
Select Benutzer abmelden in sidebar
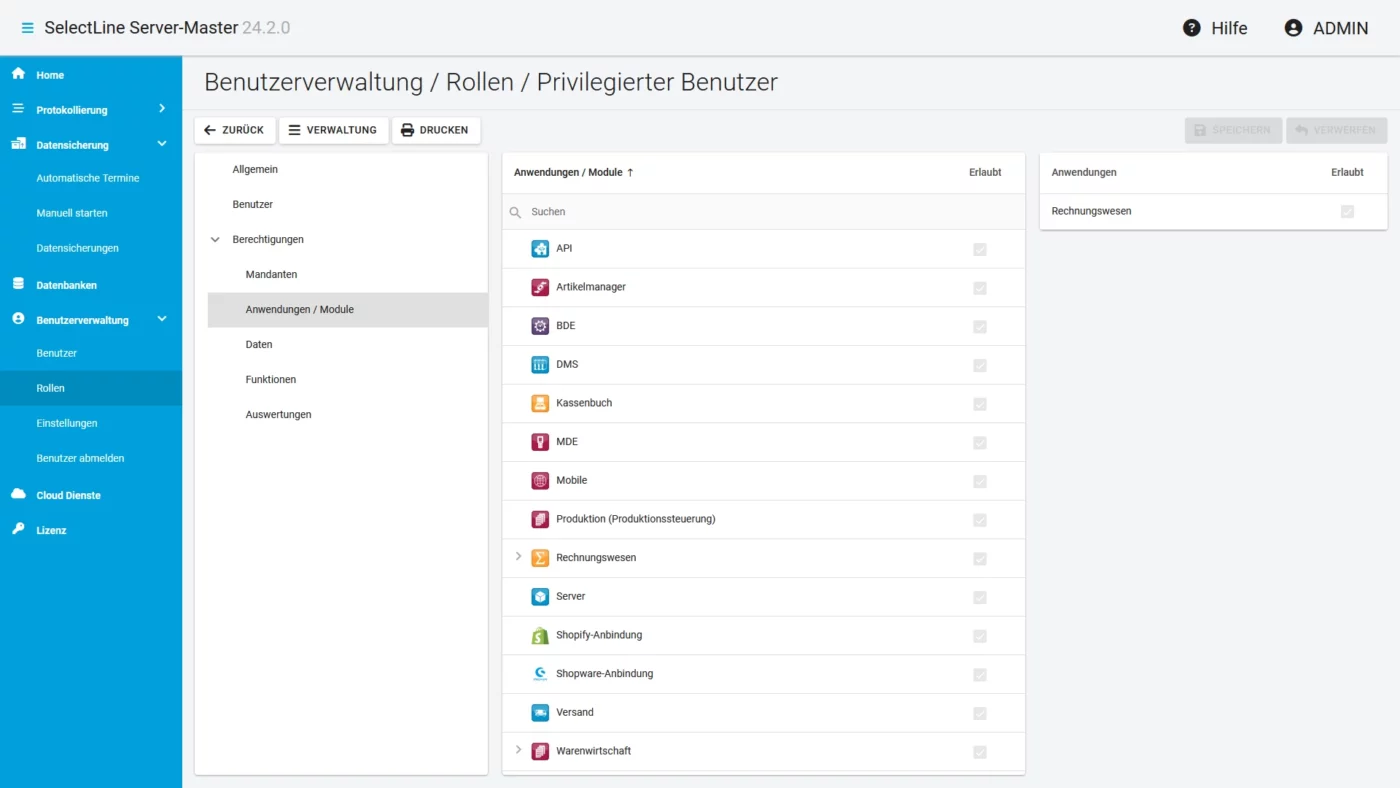coord(80,458)
